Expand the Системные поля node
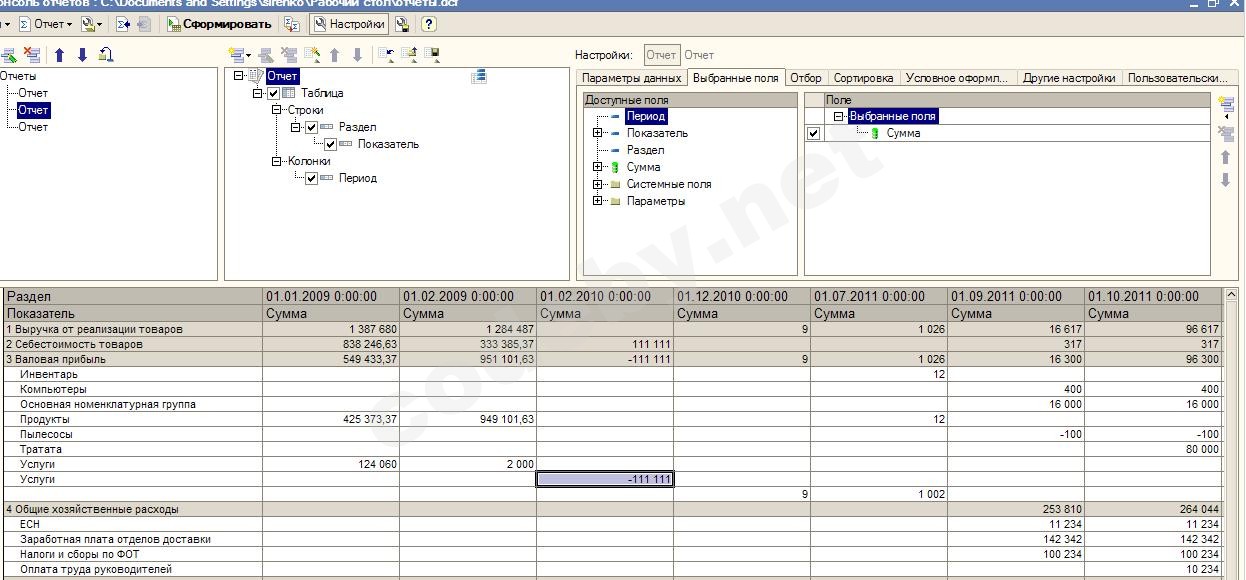This screenshot has height=580, width=1246. pyautogui.click(x=597, y=184)
